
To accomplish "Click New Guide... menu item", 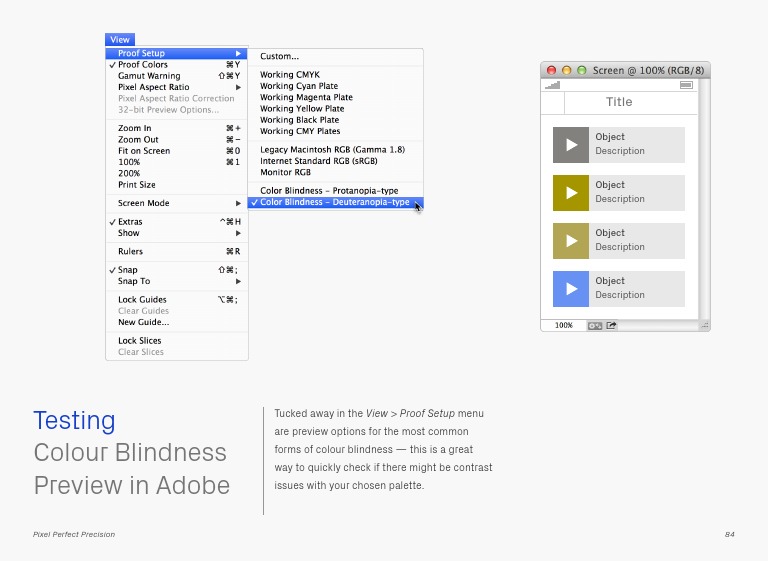I will point(176,322).
